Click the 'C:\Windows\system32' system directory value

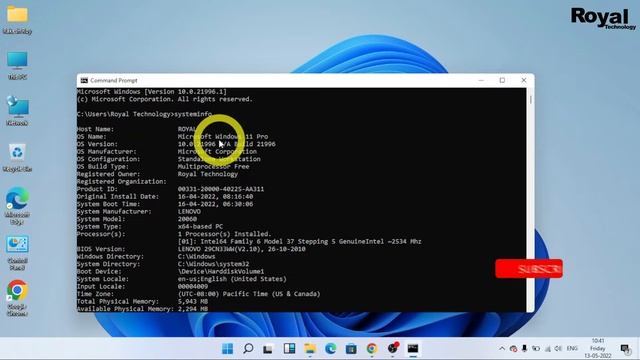coord(213,264)
